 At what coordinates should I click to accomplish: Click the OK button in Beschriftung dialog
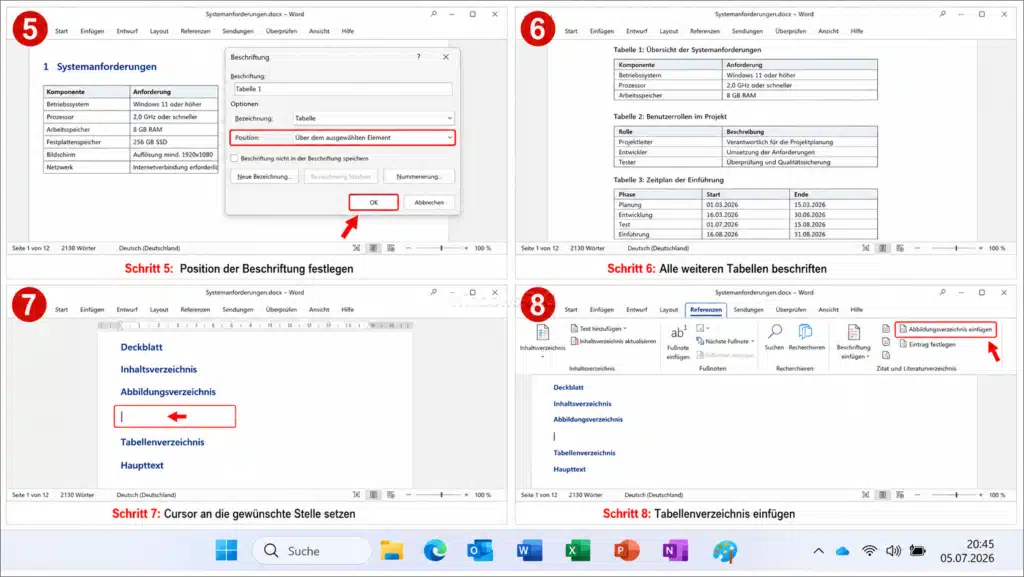374,202
